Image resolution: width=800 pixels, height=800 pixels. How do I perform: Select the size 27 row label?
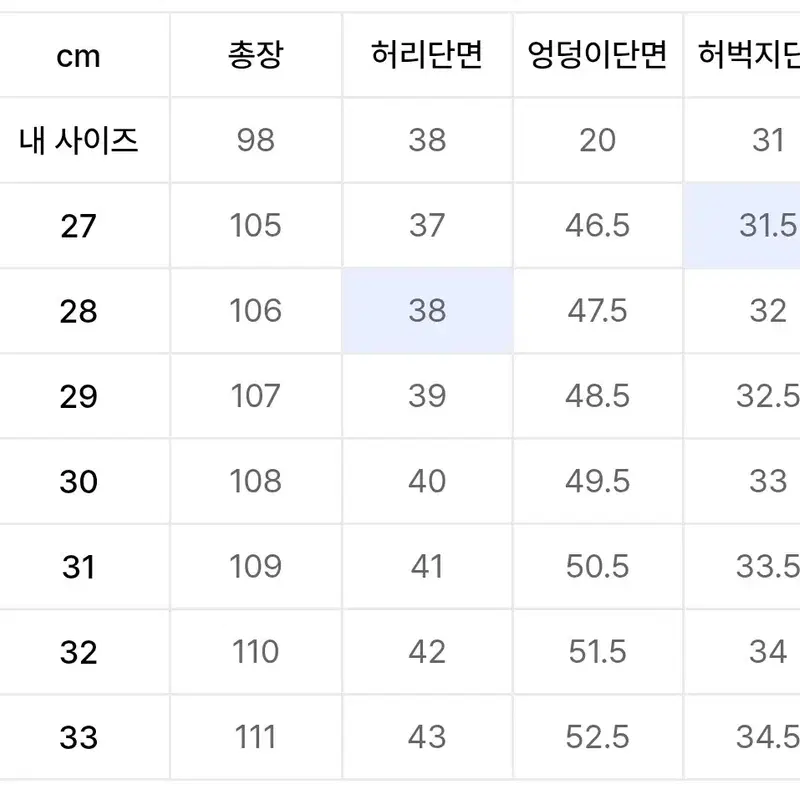(x=79, y=226)
